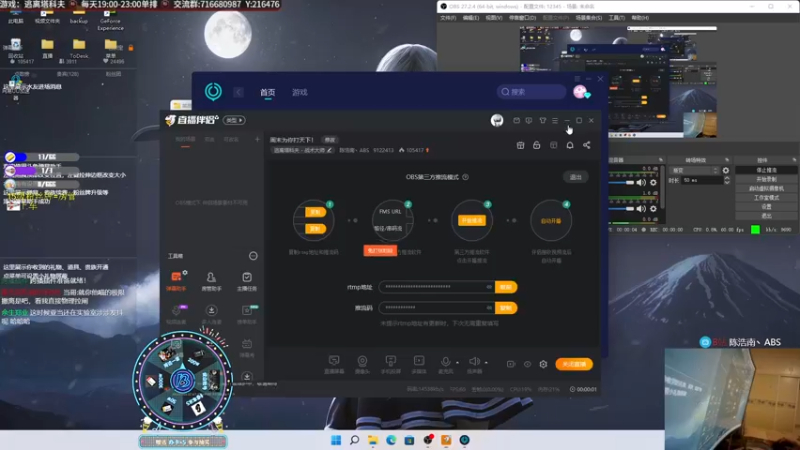The image size is (800, 450).
Task: Click the stop streaming button in OBS controls
Action: (x=766, y=170)
